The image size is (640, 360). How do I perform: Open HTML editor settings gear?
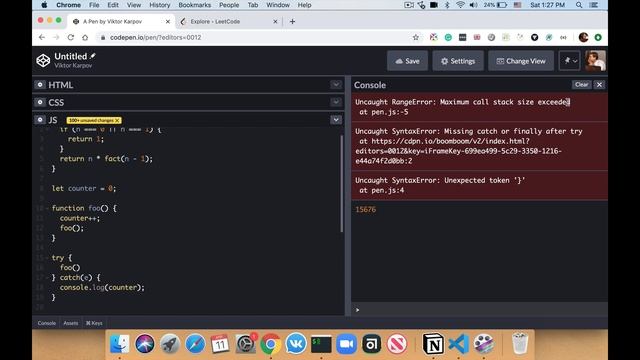[40, 84]
